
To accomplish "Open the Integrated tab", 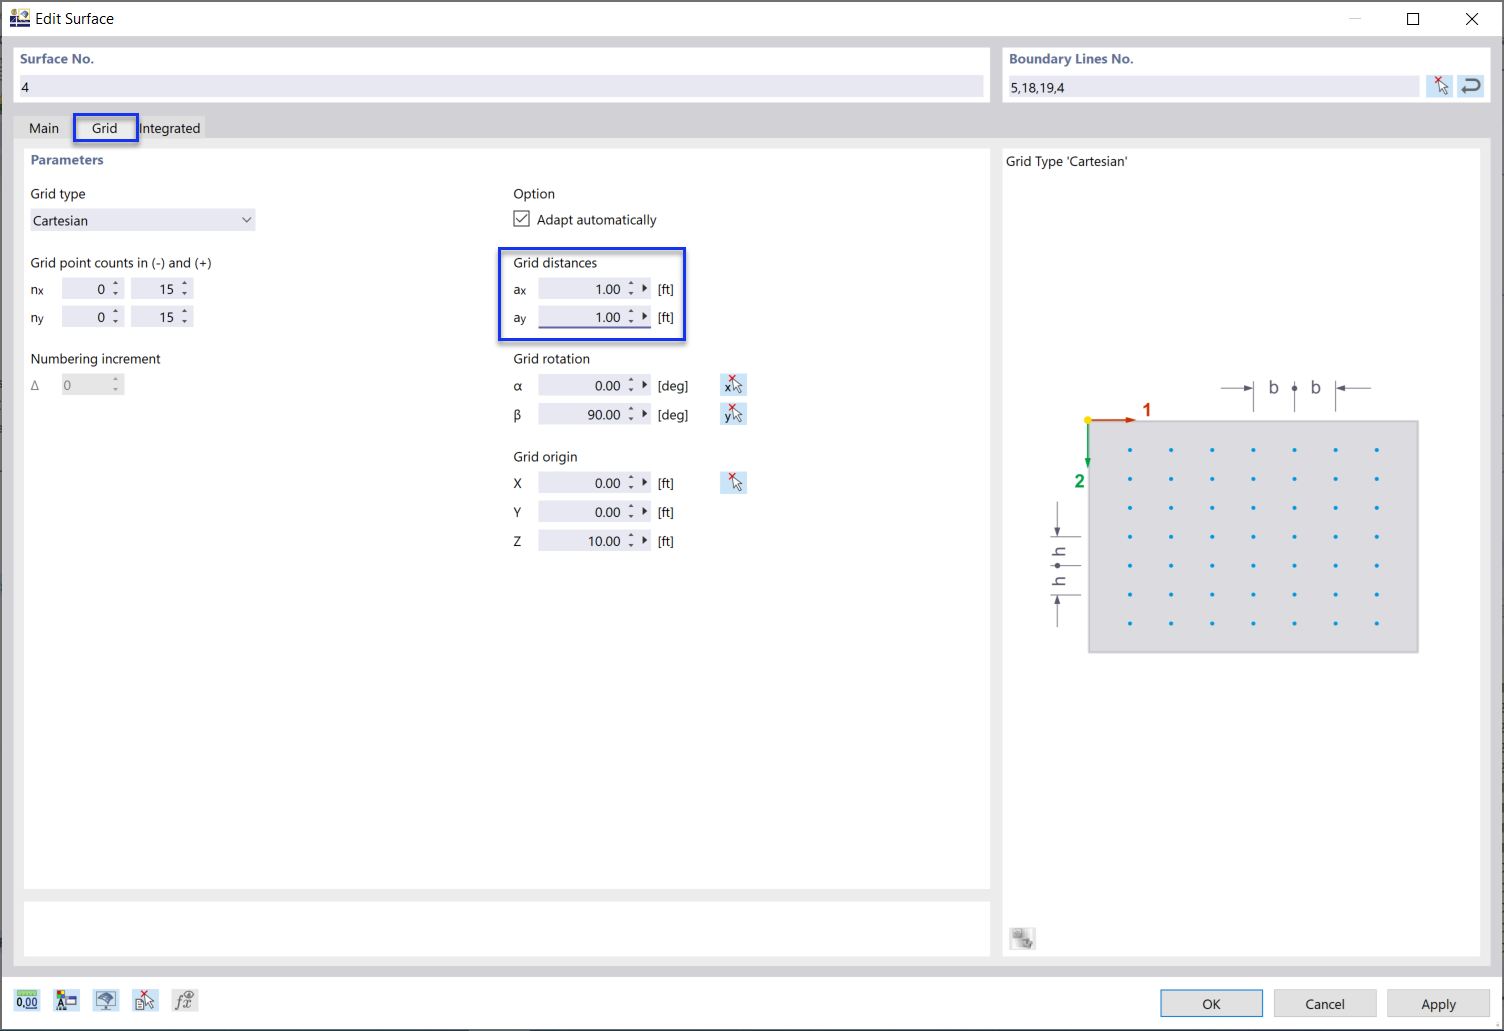I will coord(170,128).
